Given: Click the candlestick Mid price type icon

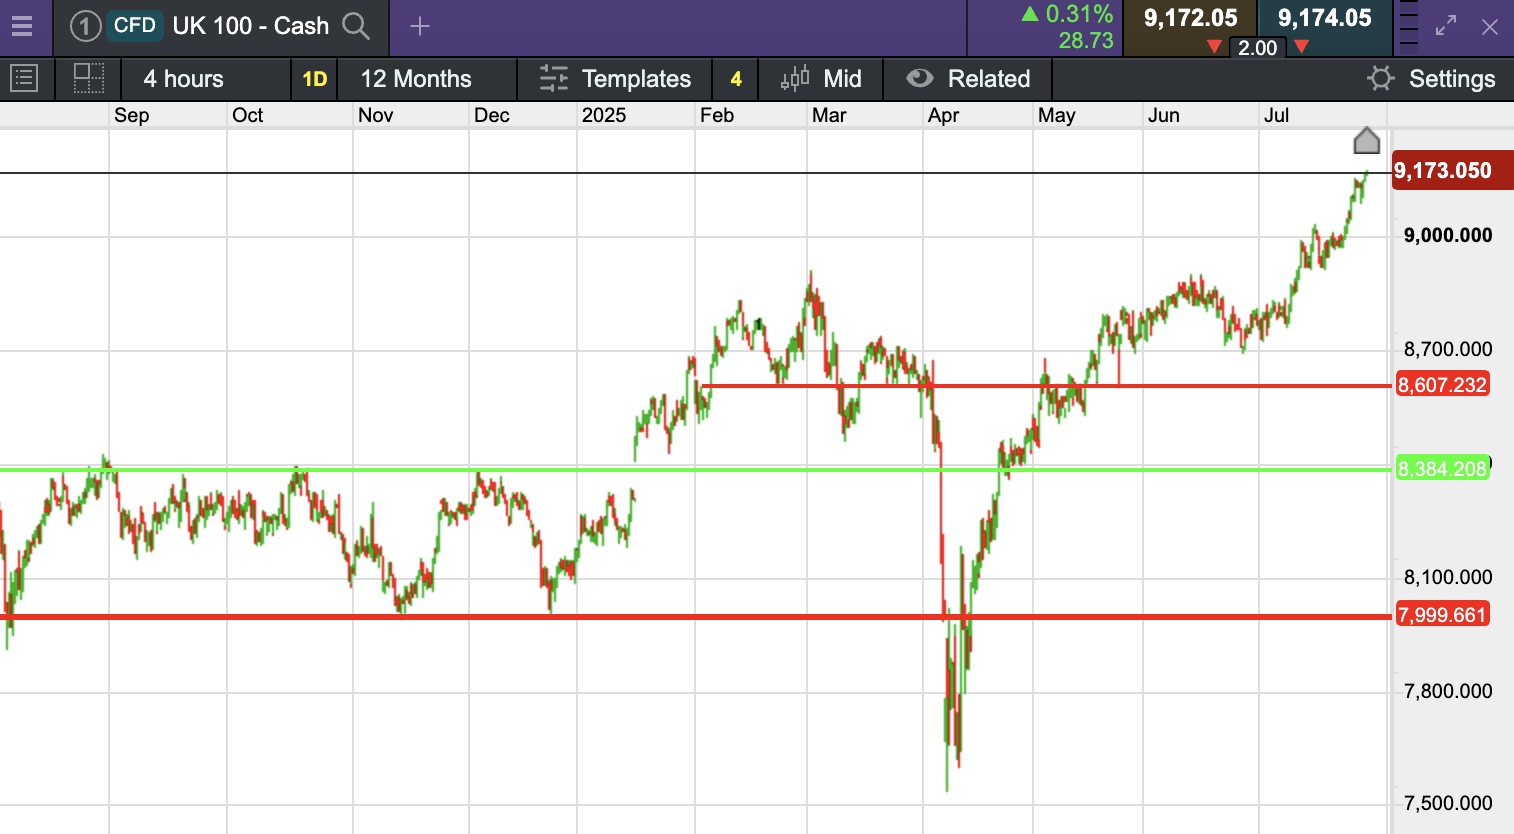Looking at the screenshot, I should pyautogui.click(x=795, y=78).
